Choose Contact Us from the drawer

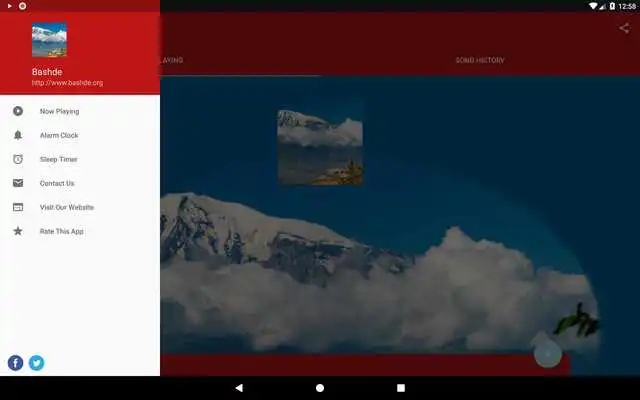click(80, 183)
